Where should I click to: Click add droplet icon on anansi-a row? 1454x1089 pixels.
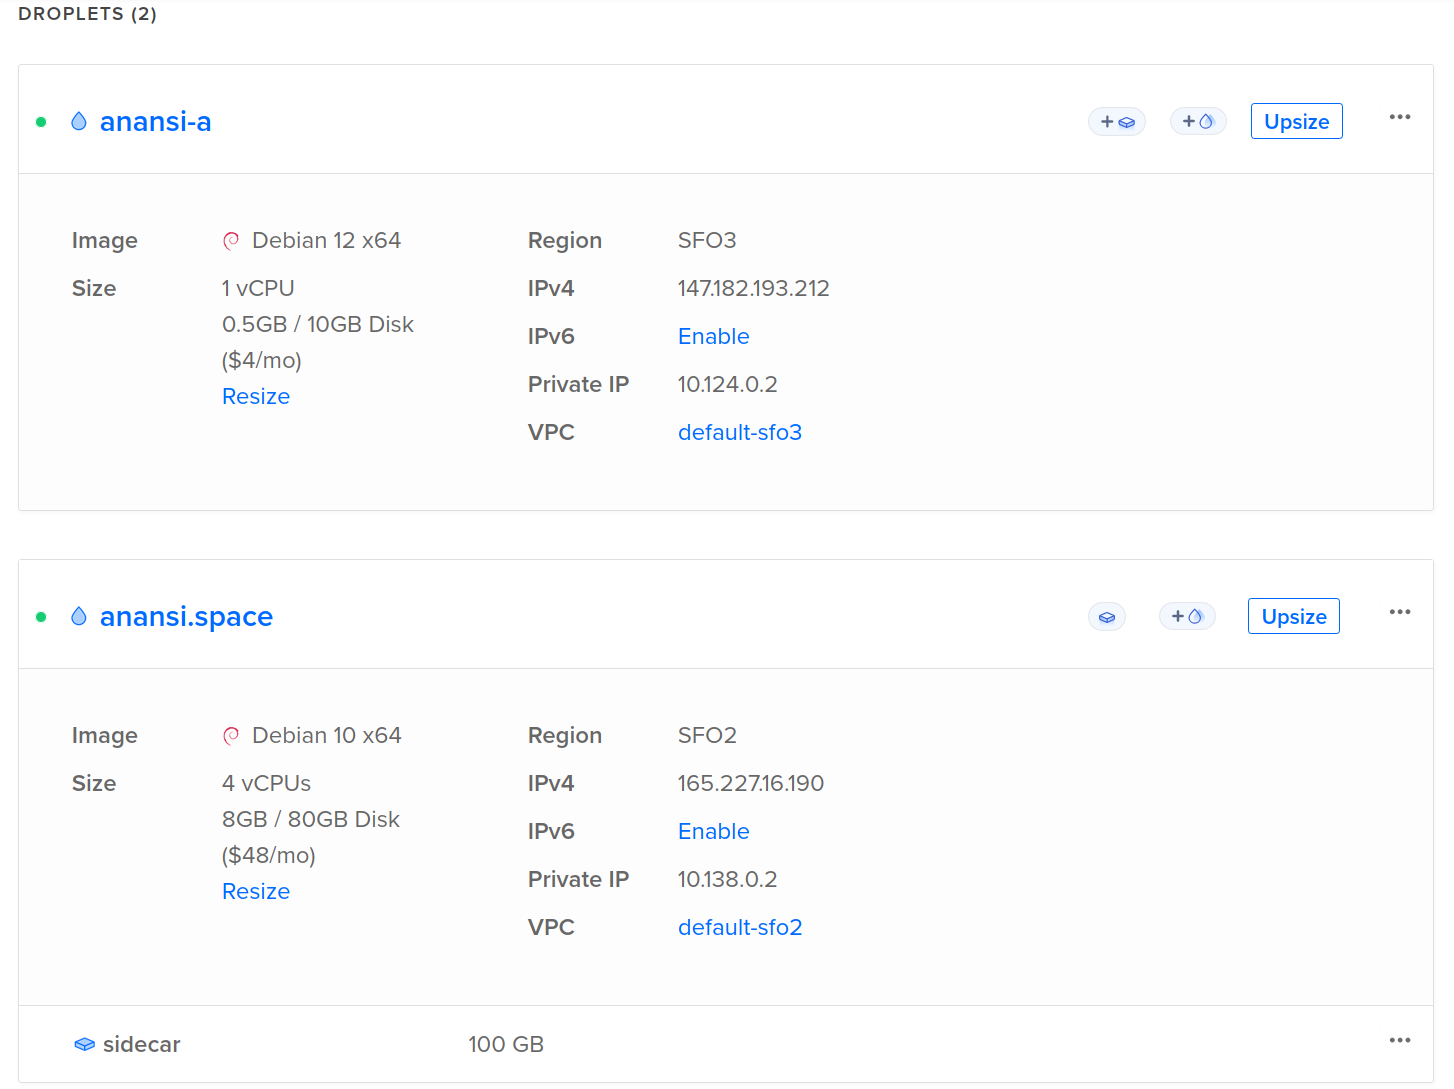[x=1198, y=121]
